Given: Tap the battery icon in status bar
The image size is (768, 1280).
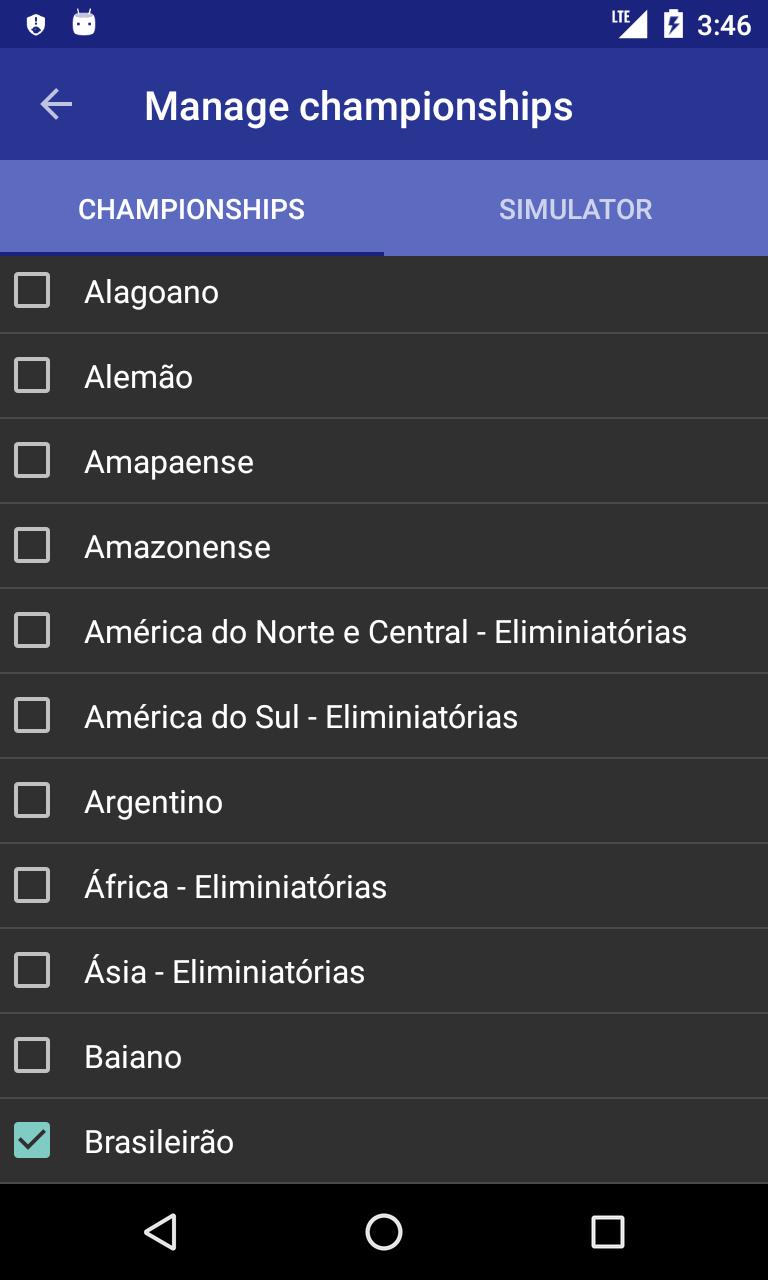Looking at the screenshot, I should point(674,24).
